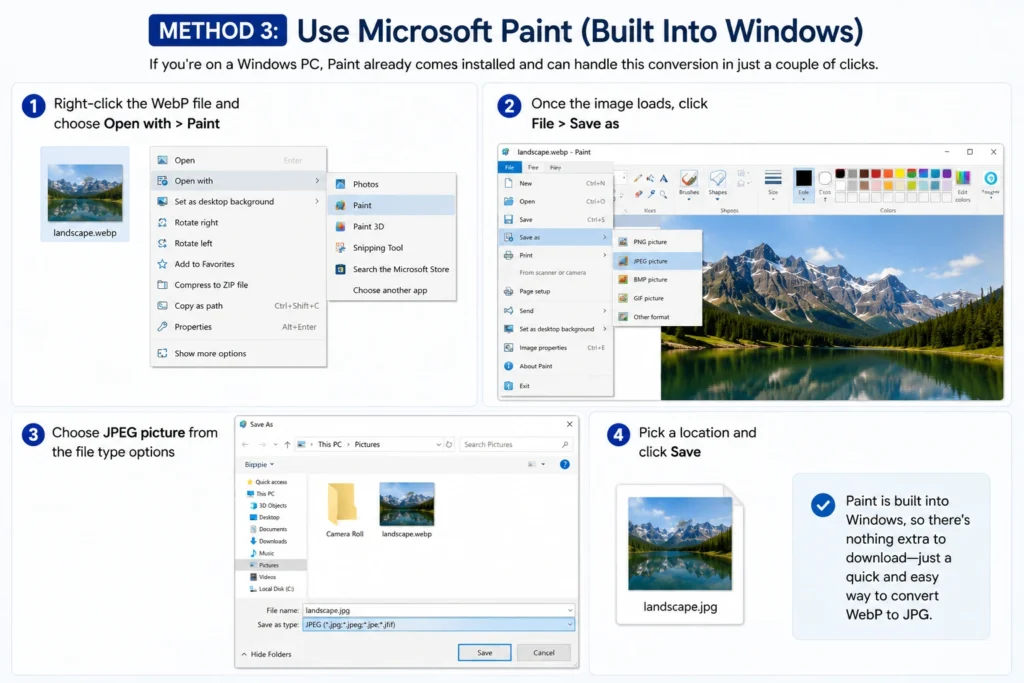Click the Search Pictures box
The width and height of the screenshot is (1024, 683).
[x=515, y=444]
